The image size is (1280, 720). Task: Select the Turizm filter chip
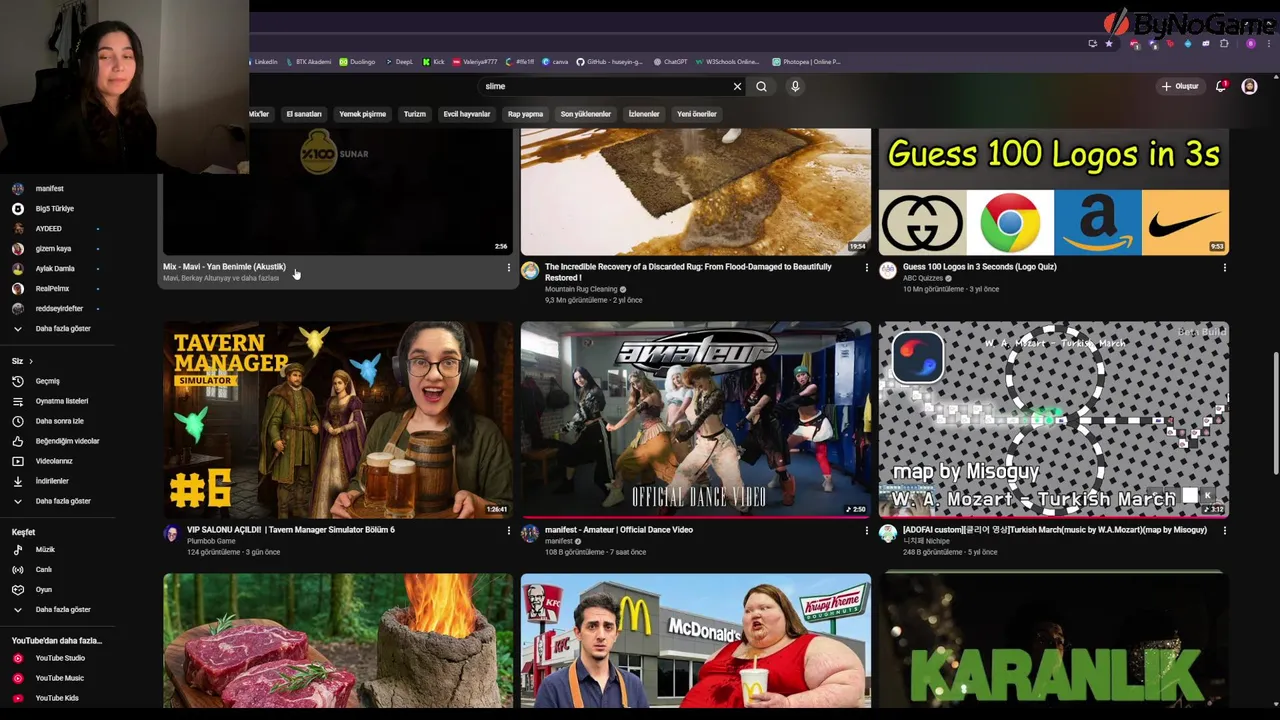click(x=415, y=114)
